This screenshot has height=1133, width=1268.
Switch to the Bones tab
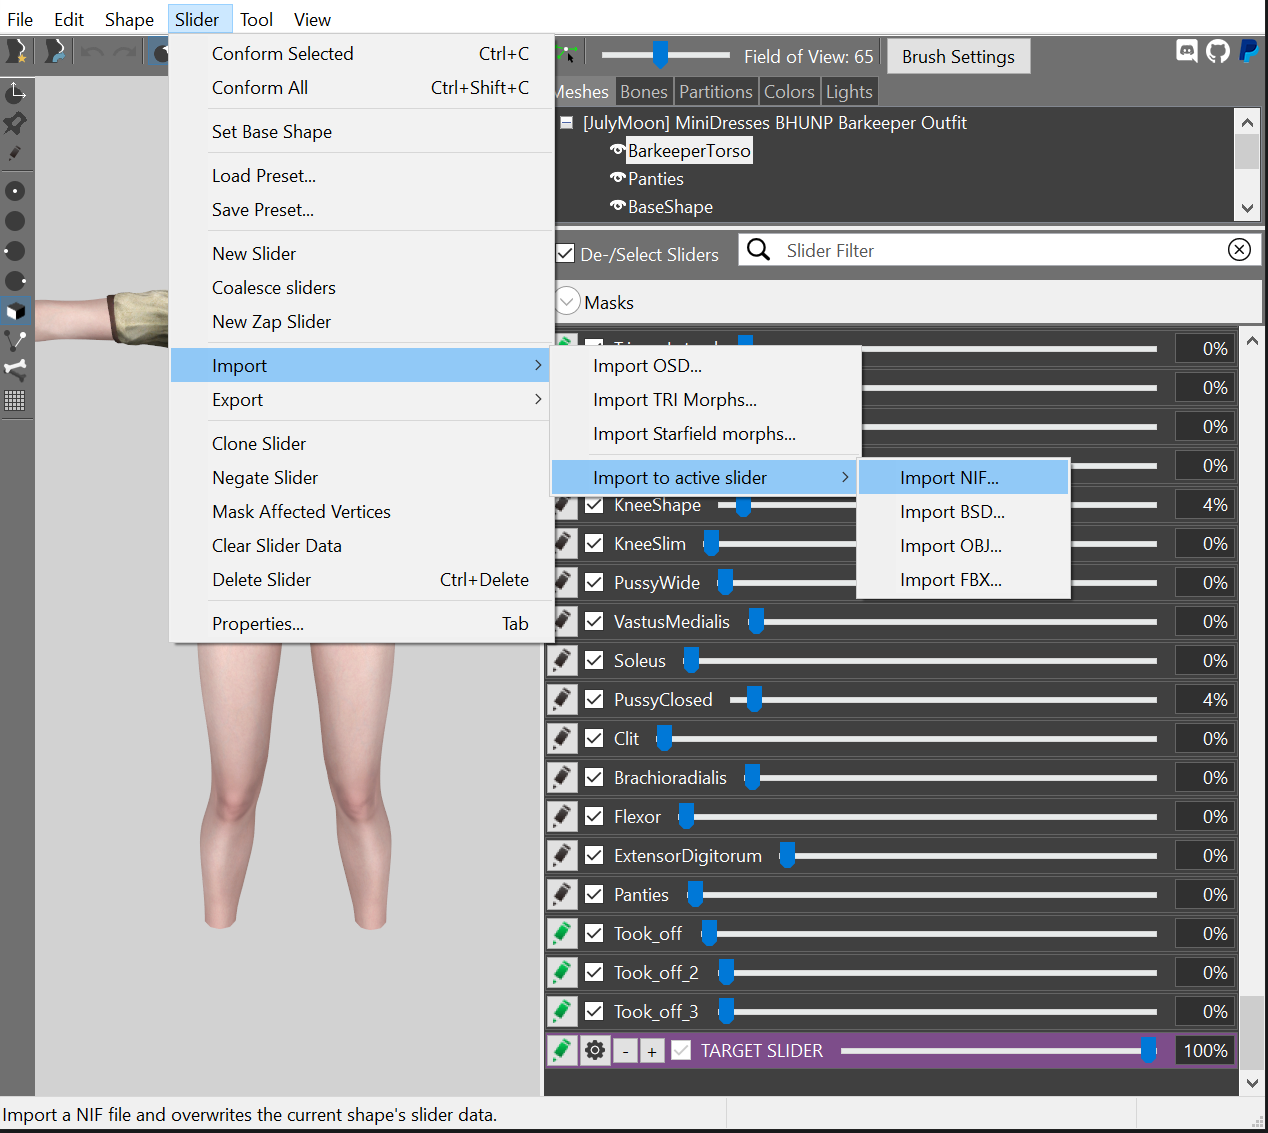[643, 91]
